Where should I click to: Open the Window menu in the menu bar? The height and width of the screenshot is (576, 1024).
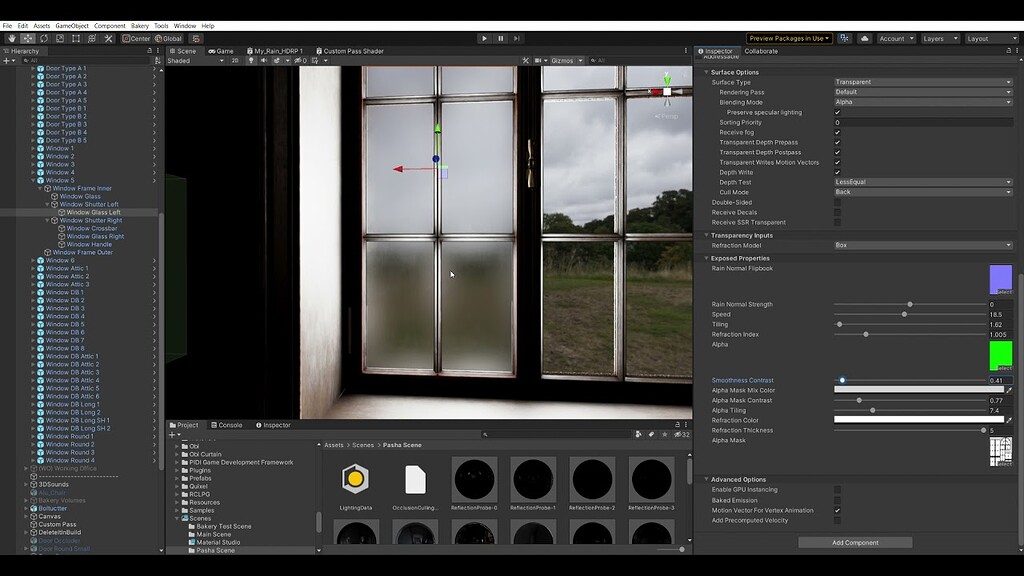(184, 25)
